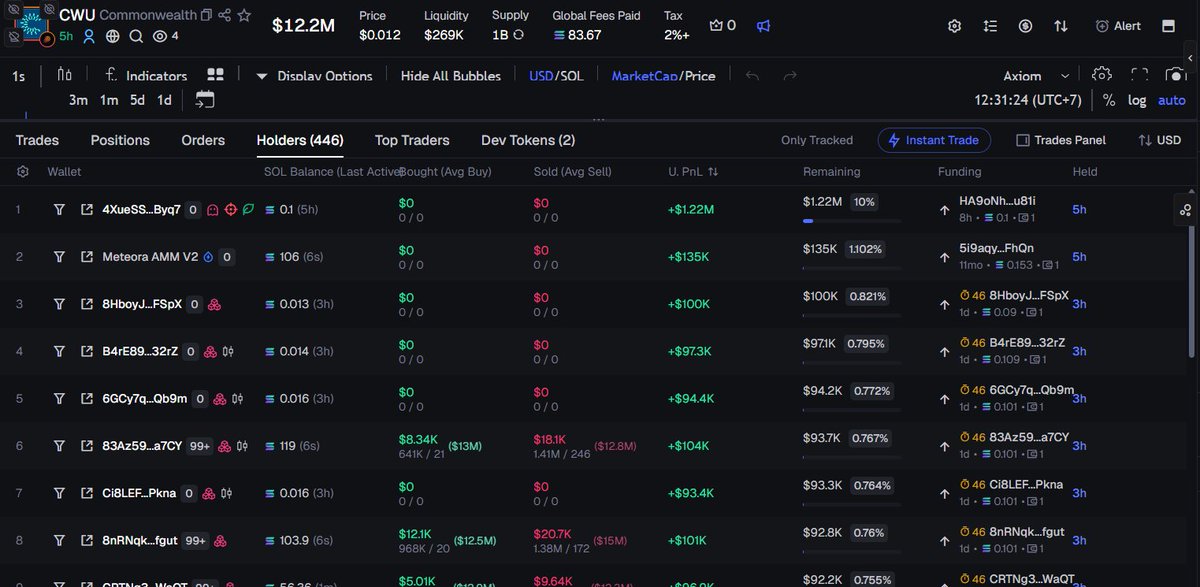
Task: Enter fullscreen chart mode
Action: (1139, 75)
